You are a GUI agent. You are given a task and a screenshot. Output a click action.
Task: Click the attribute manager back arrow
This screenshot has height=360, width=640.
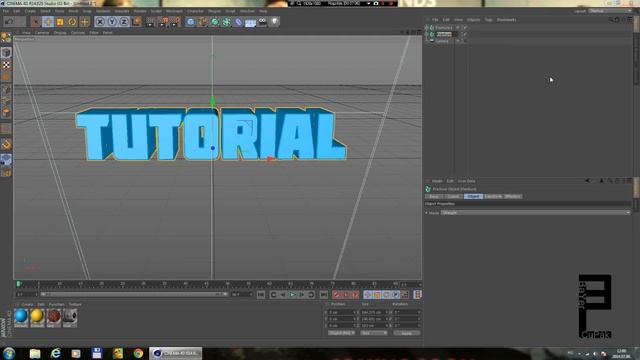coord(587,181)
